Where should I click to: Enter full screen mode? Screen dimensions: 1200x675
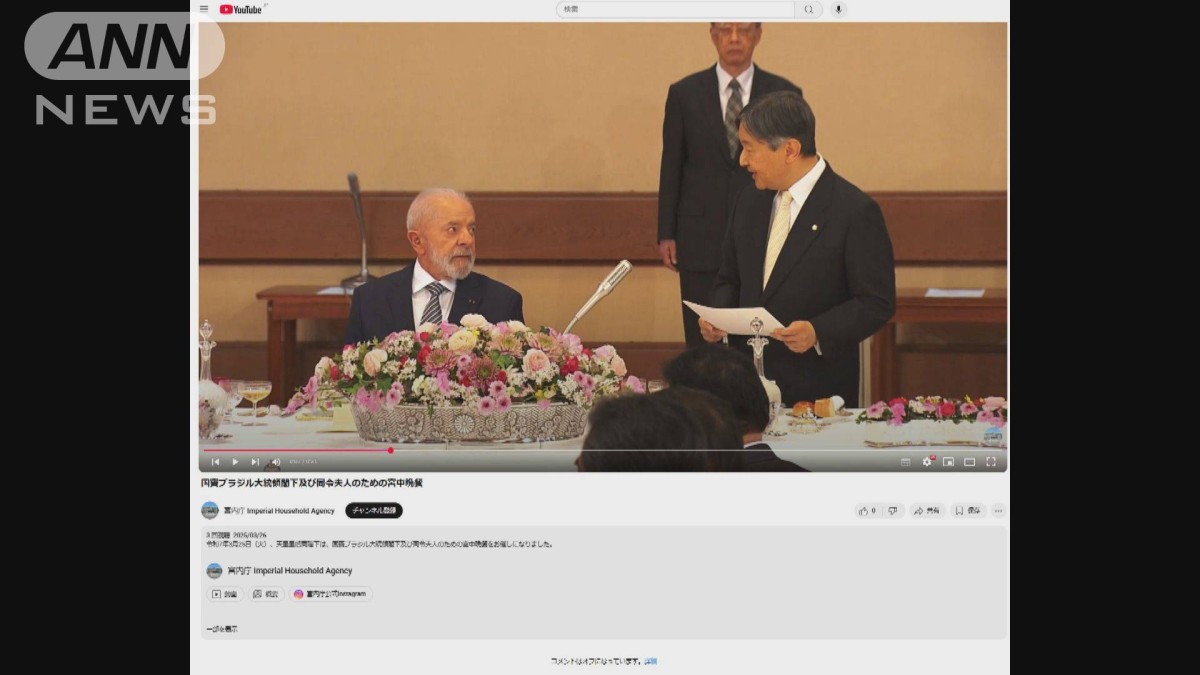991,462
